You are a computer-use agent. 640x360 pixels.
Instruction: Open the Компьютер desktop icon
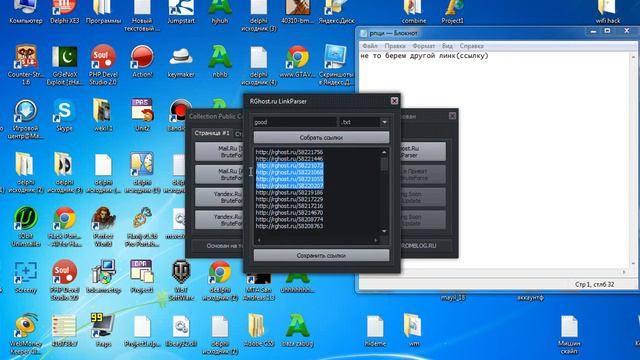coord(25,12)
